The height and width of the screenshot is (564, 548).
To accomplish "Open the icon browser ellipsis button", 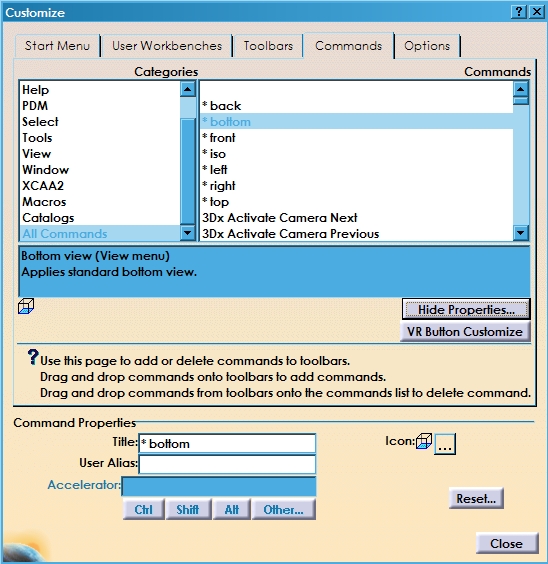I will [445, 444].
